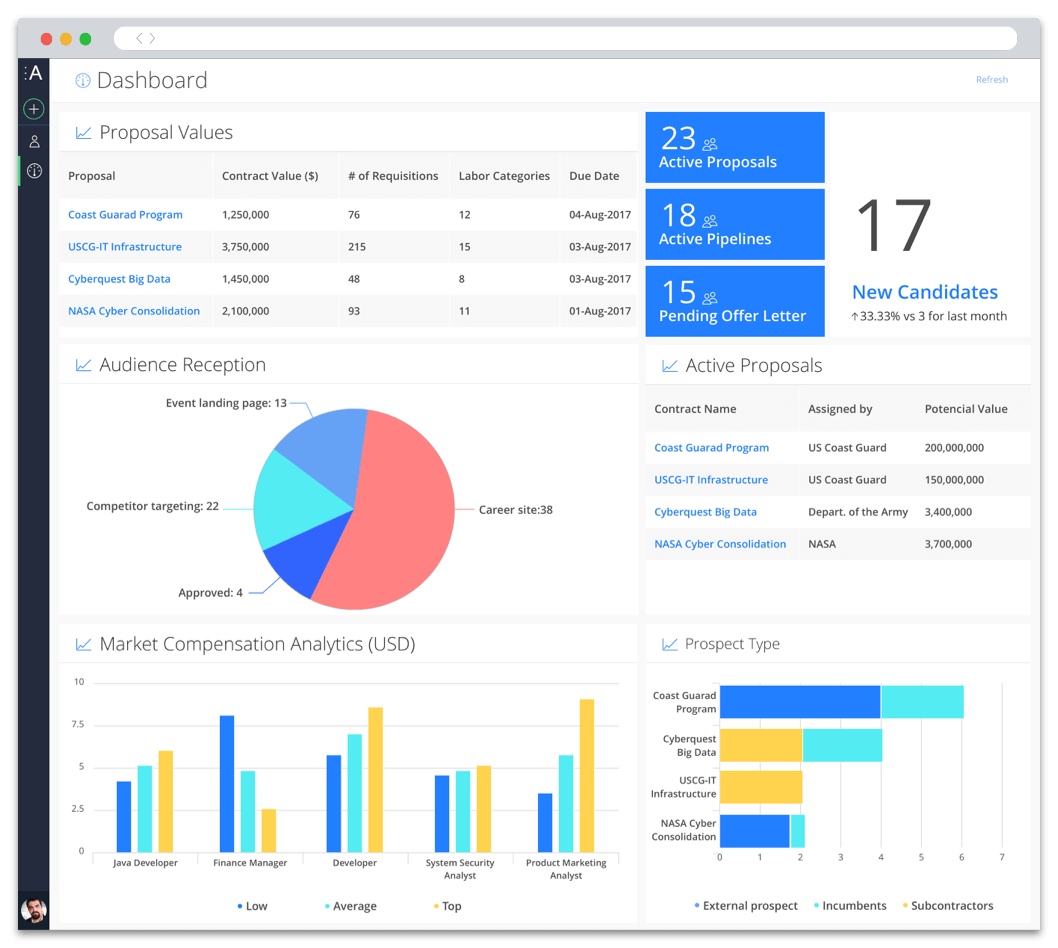Click the app logo in the sidebar

(x=34, y=73)
